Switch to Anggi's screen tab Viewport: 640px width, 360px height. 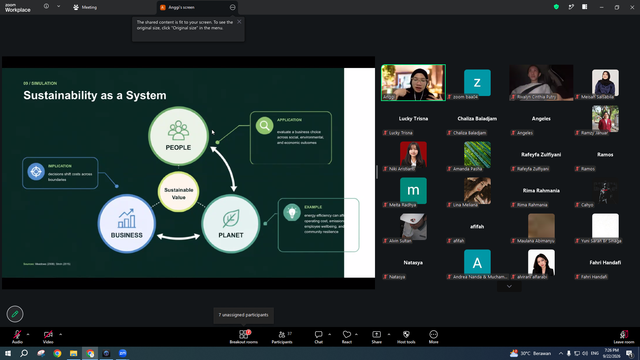197,7
